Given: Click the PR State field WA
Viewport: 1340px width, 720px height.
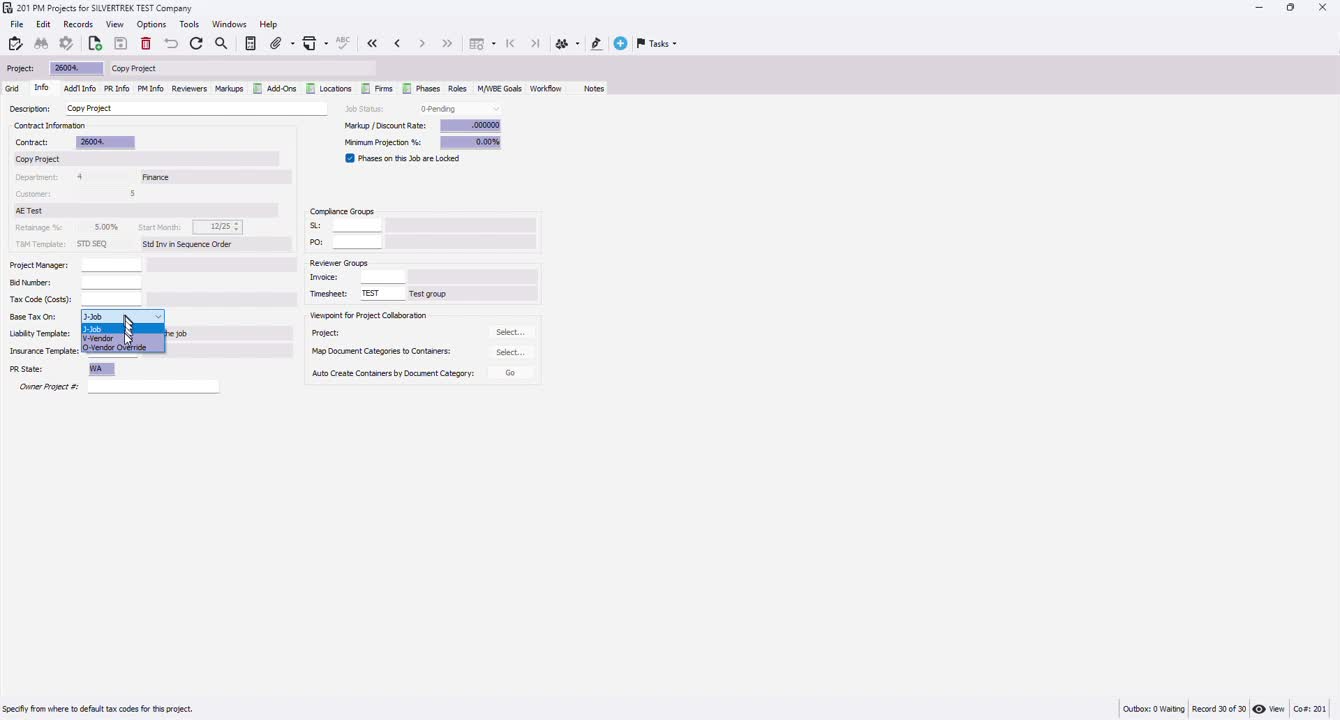Looking at the screenshot, I should tap(102, 369).
